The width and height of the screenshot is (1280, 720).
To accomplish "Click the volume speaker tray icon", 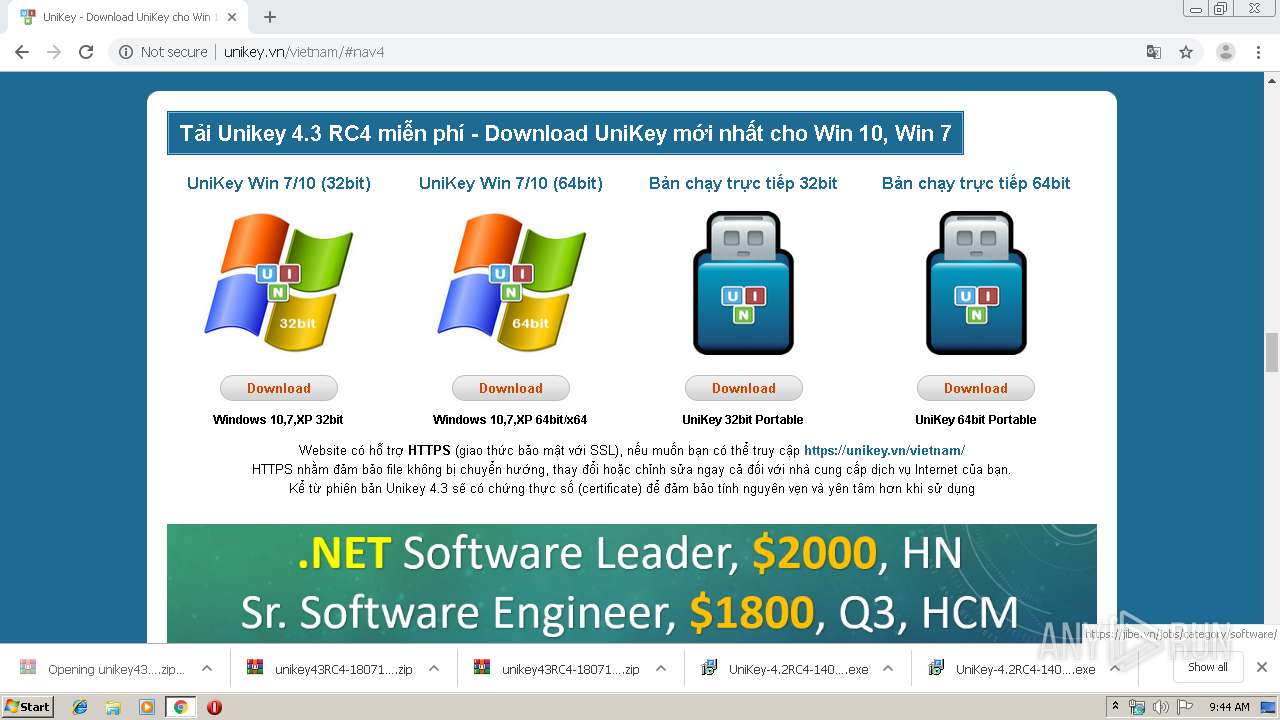I will pyautogui.click(x=1161, y=707).
